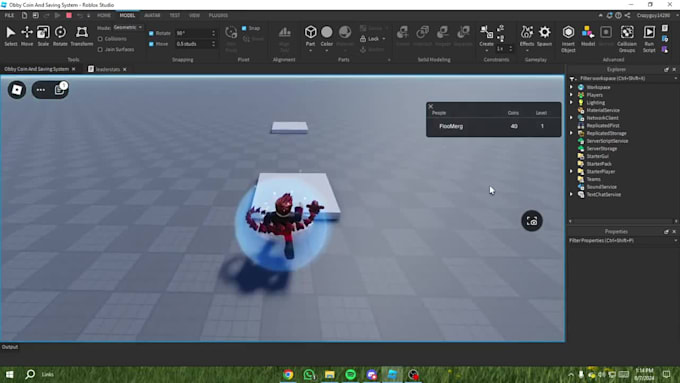Switch to the Rotate tool

(60, 36)
